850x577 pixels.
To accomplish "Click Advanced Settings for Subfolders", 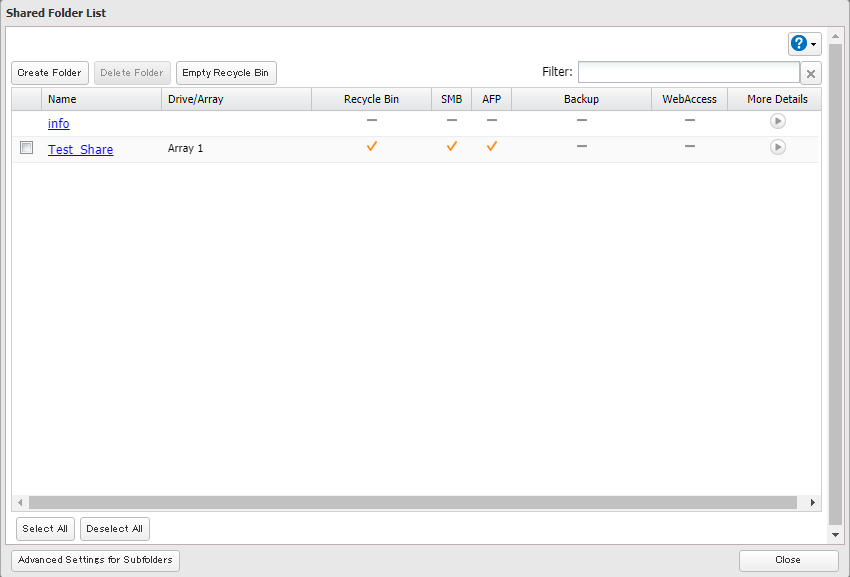I will pos(95,560).
